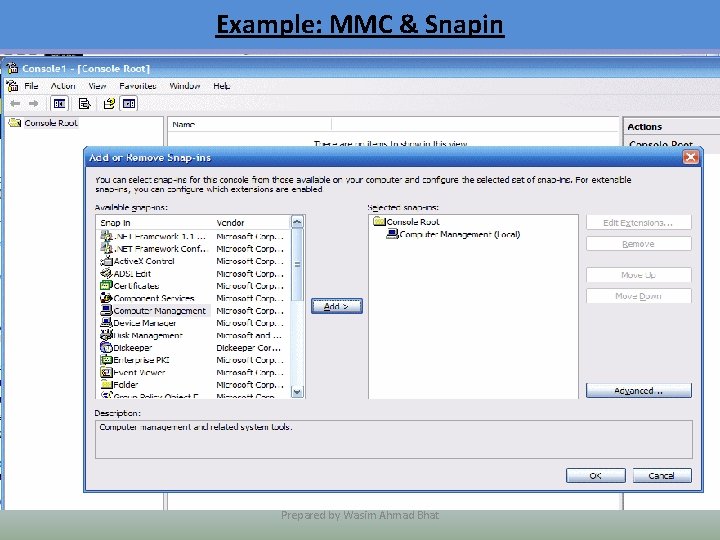Click the 'Diskeeper Cor...' vendor cell
Screen dimensions: 720x540
pos(248,348)
